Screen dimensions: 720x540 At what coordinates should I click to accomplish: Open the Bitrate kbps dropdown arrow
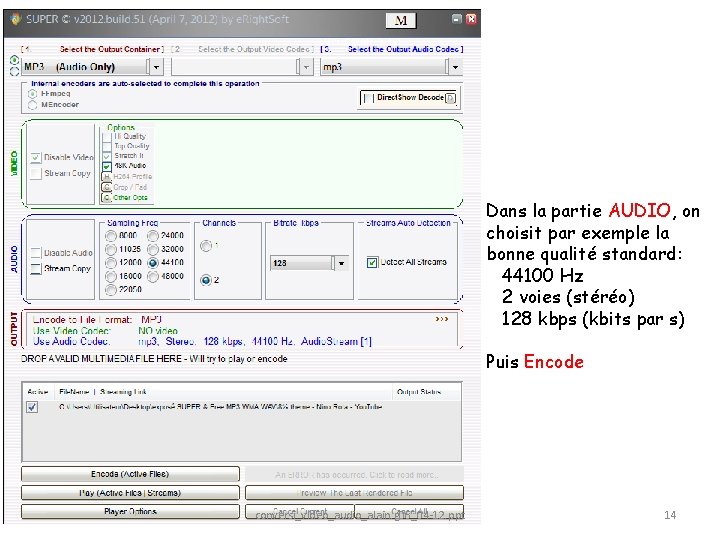pos(341,264)
